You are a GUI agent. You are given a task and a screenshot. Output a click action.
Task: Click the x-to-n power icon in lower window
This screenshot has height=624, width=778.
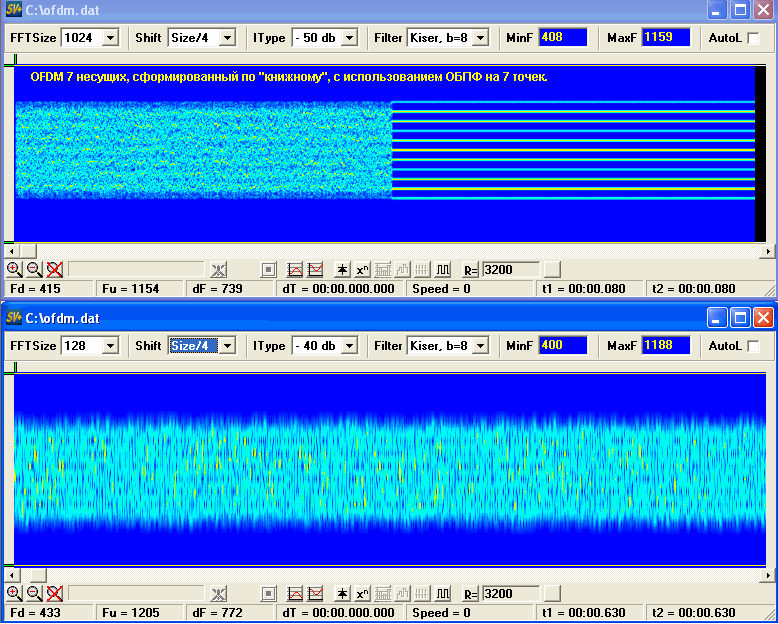coord(362,593)
